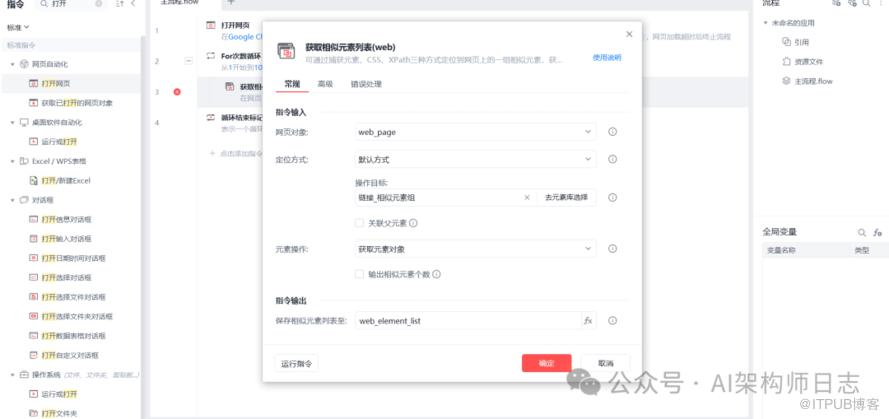Click icon of 打开数据表格对话框 instruction
889x419 pixels.
pyautogui.click(x=33, y=336)
